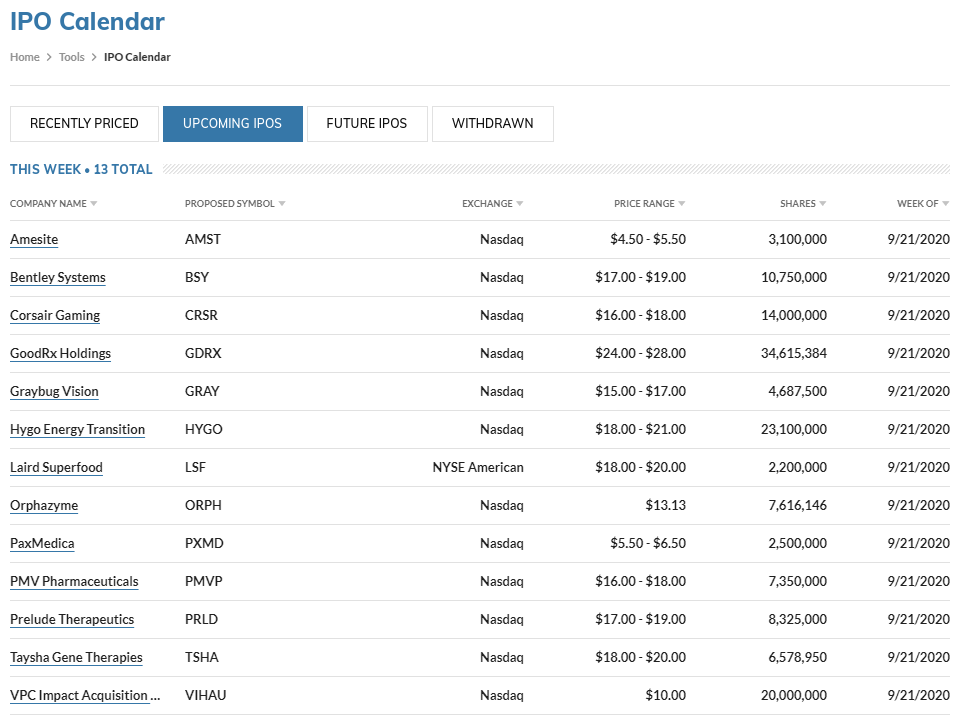Click the GRAY symbol cell
The image size is (960, 721).
(x=202, y=391)
